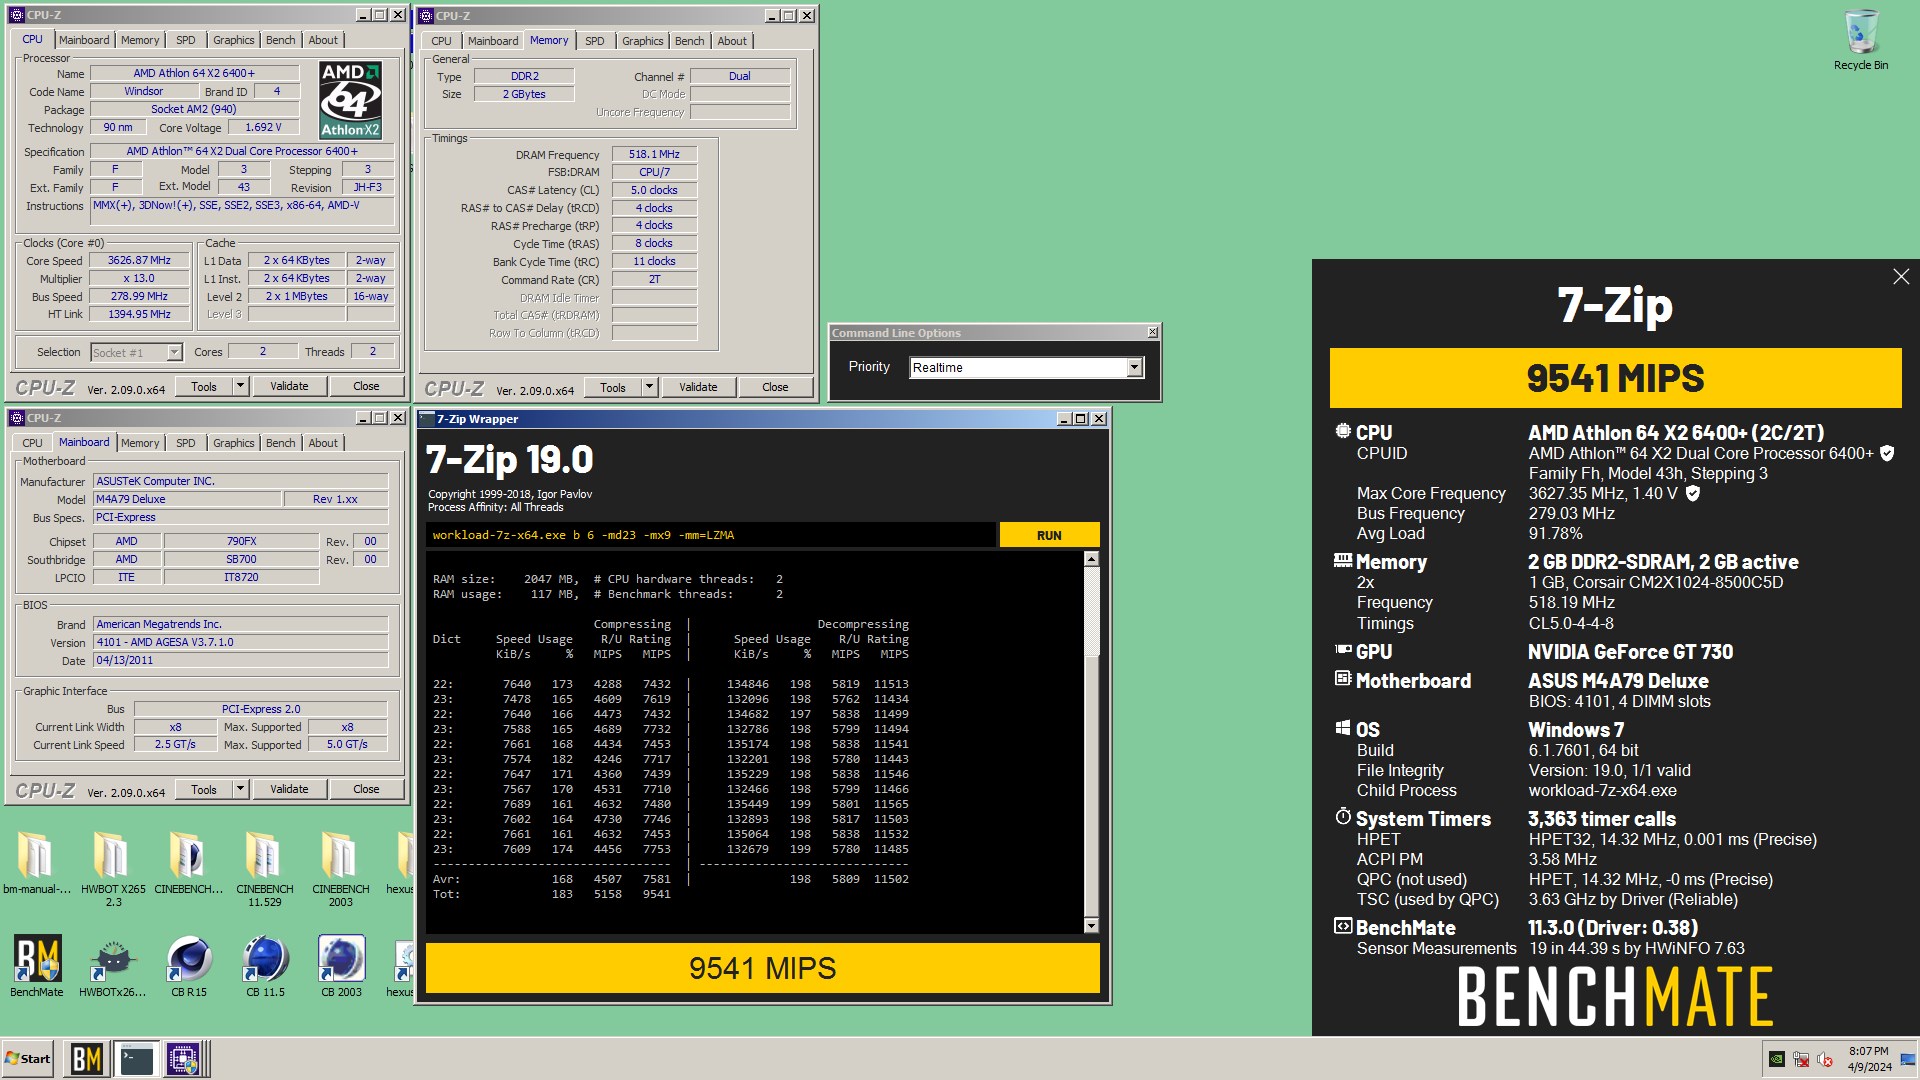The width and height of the screenshot is (1920, 1080).
Task: Open the Windows Start button
Action: pos(28,1059)
